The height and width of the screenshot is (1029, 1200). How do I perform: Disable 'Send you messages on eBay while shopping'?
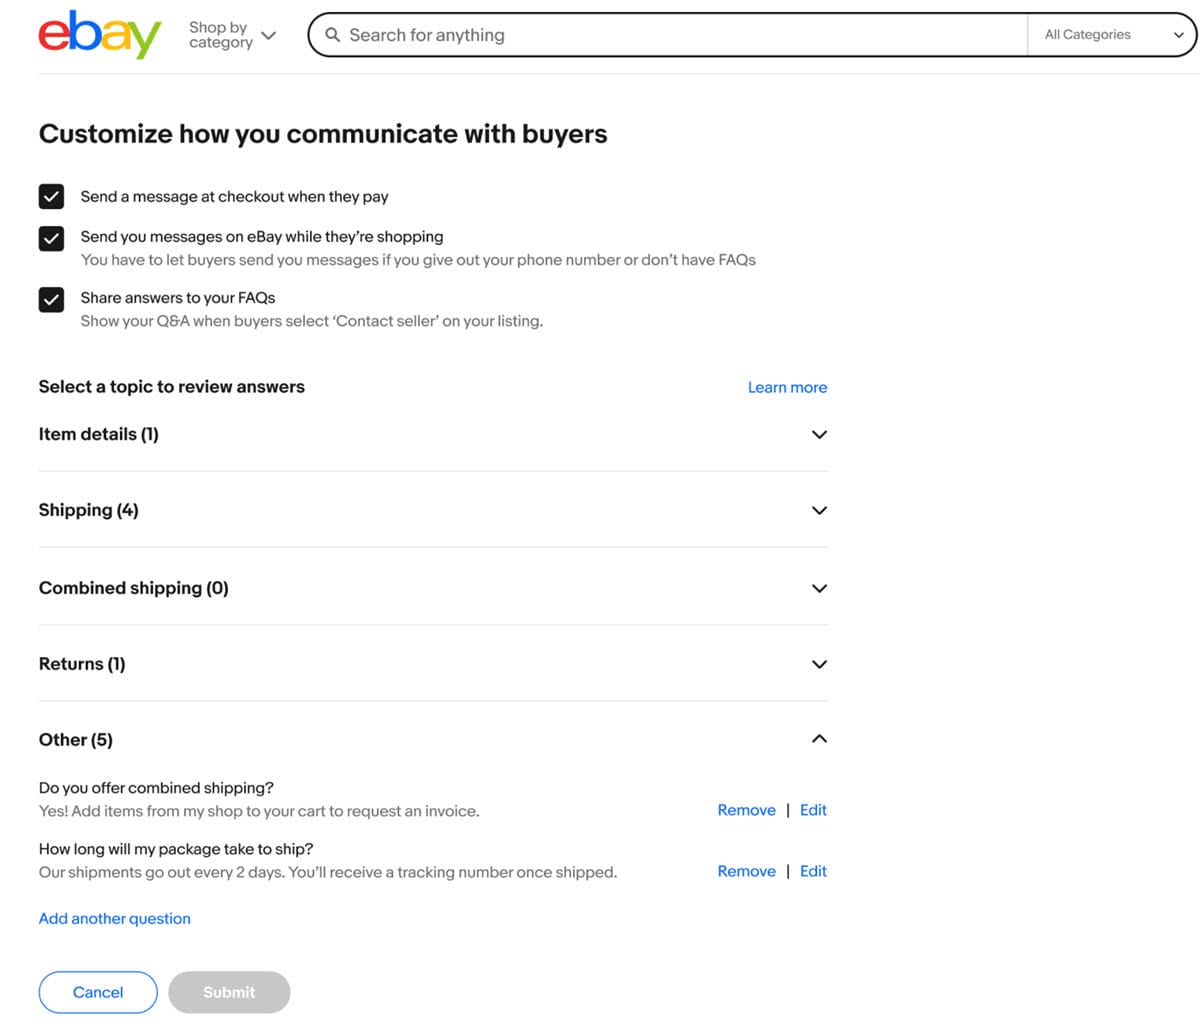coord(51,238)
